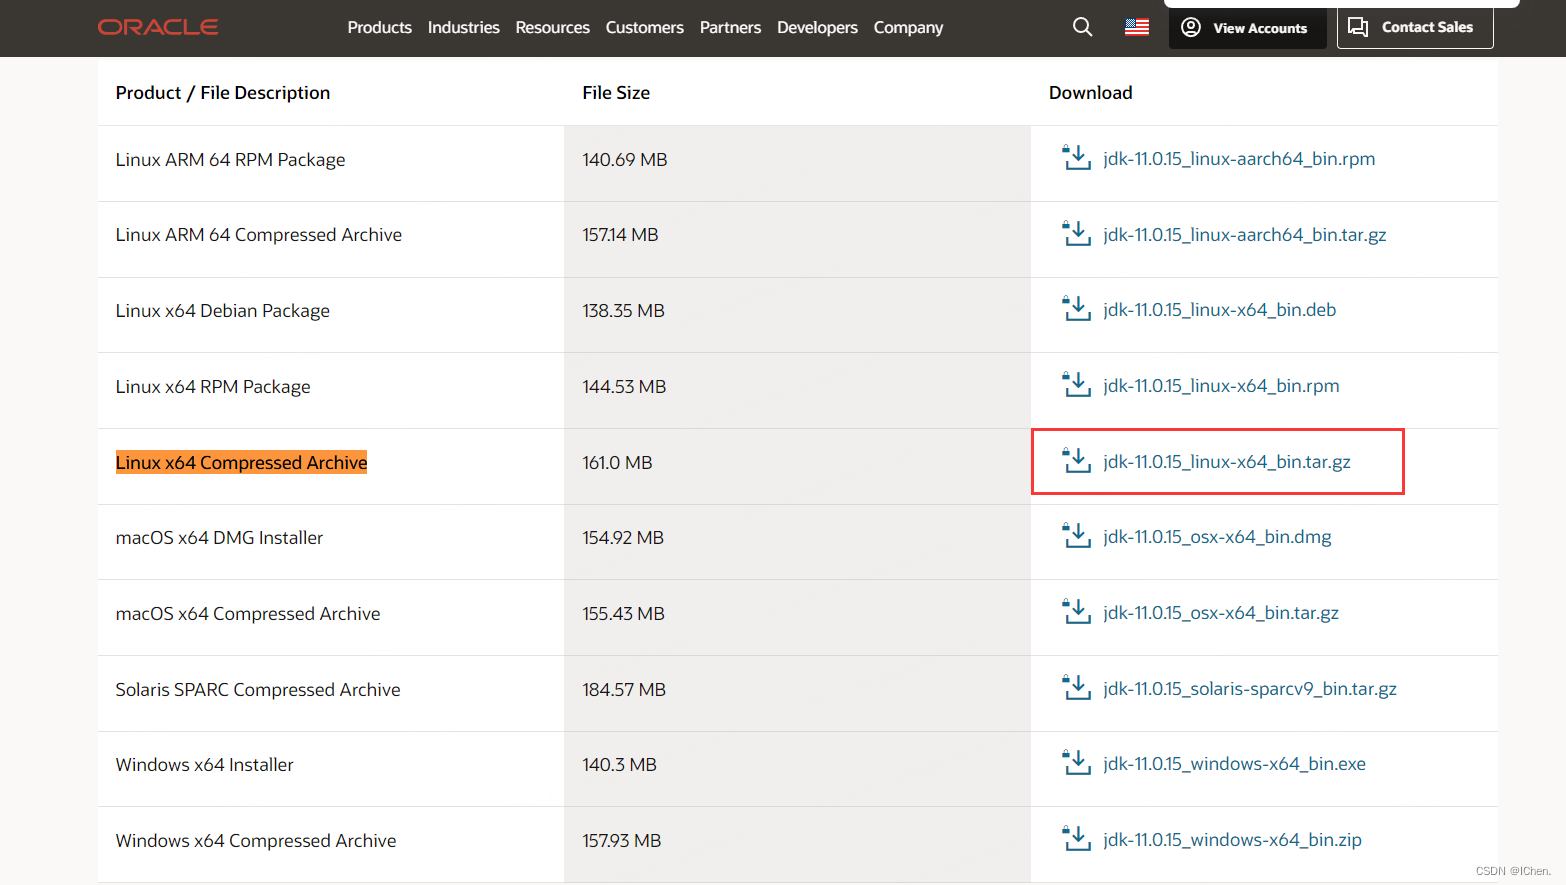Click download icon for linux-x64_bin.rpm
This screenshot has height=885, width=1566.
pos(1077,385)
